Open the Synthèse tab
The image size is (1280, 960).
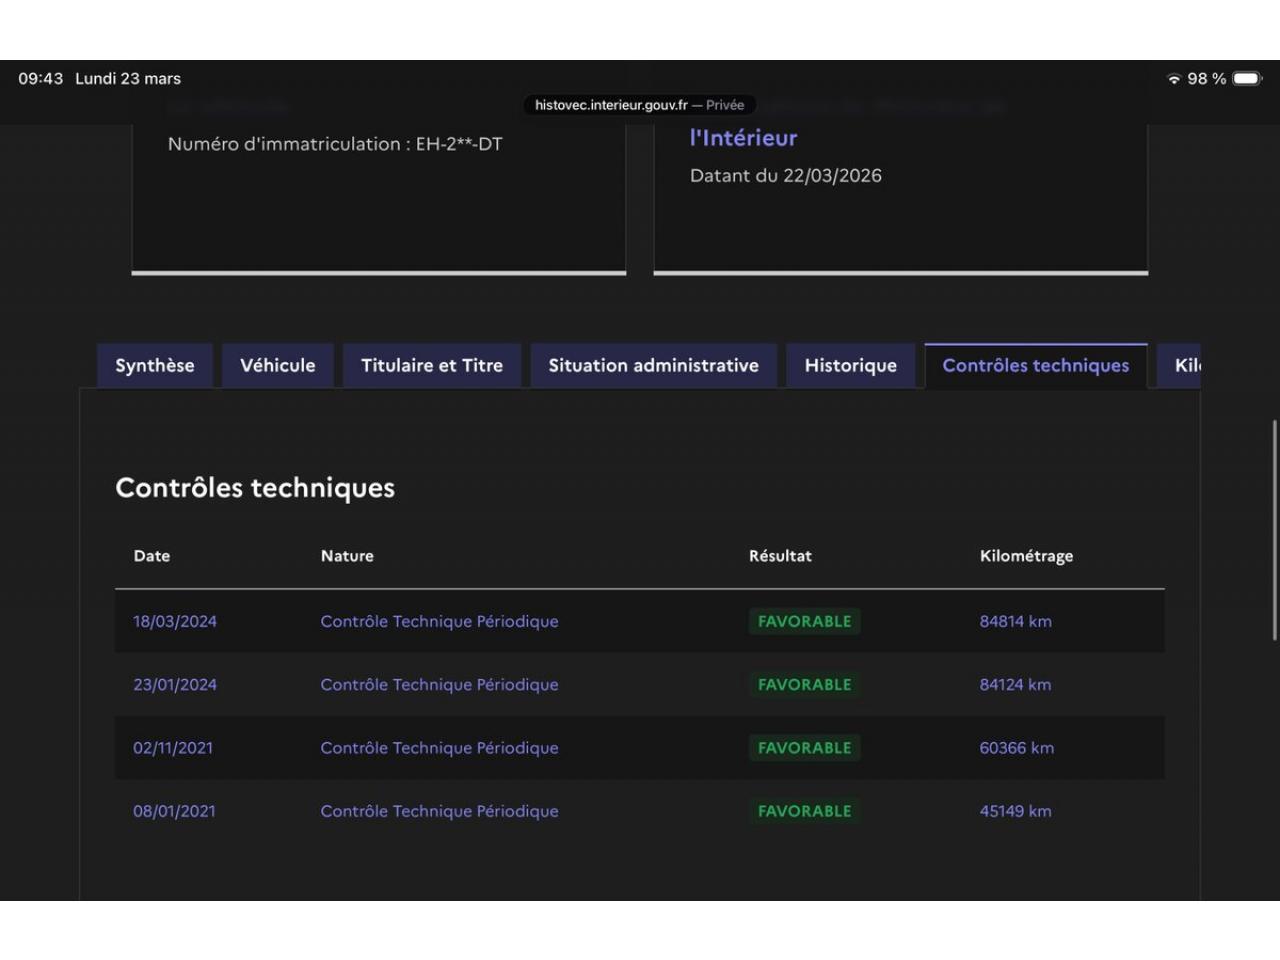click(155, 366)
